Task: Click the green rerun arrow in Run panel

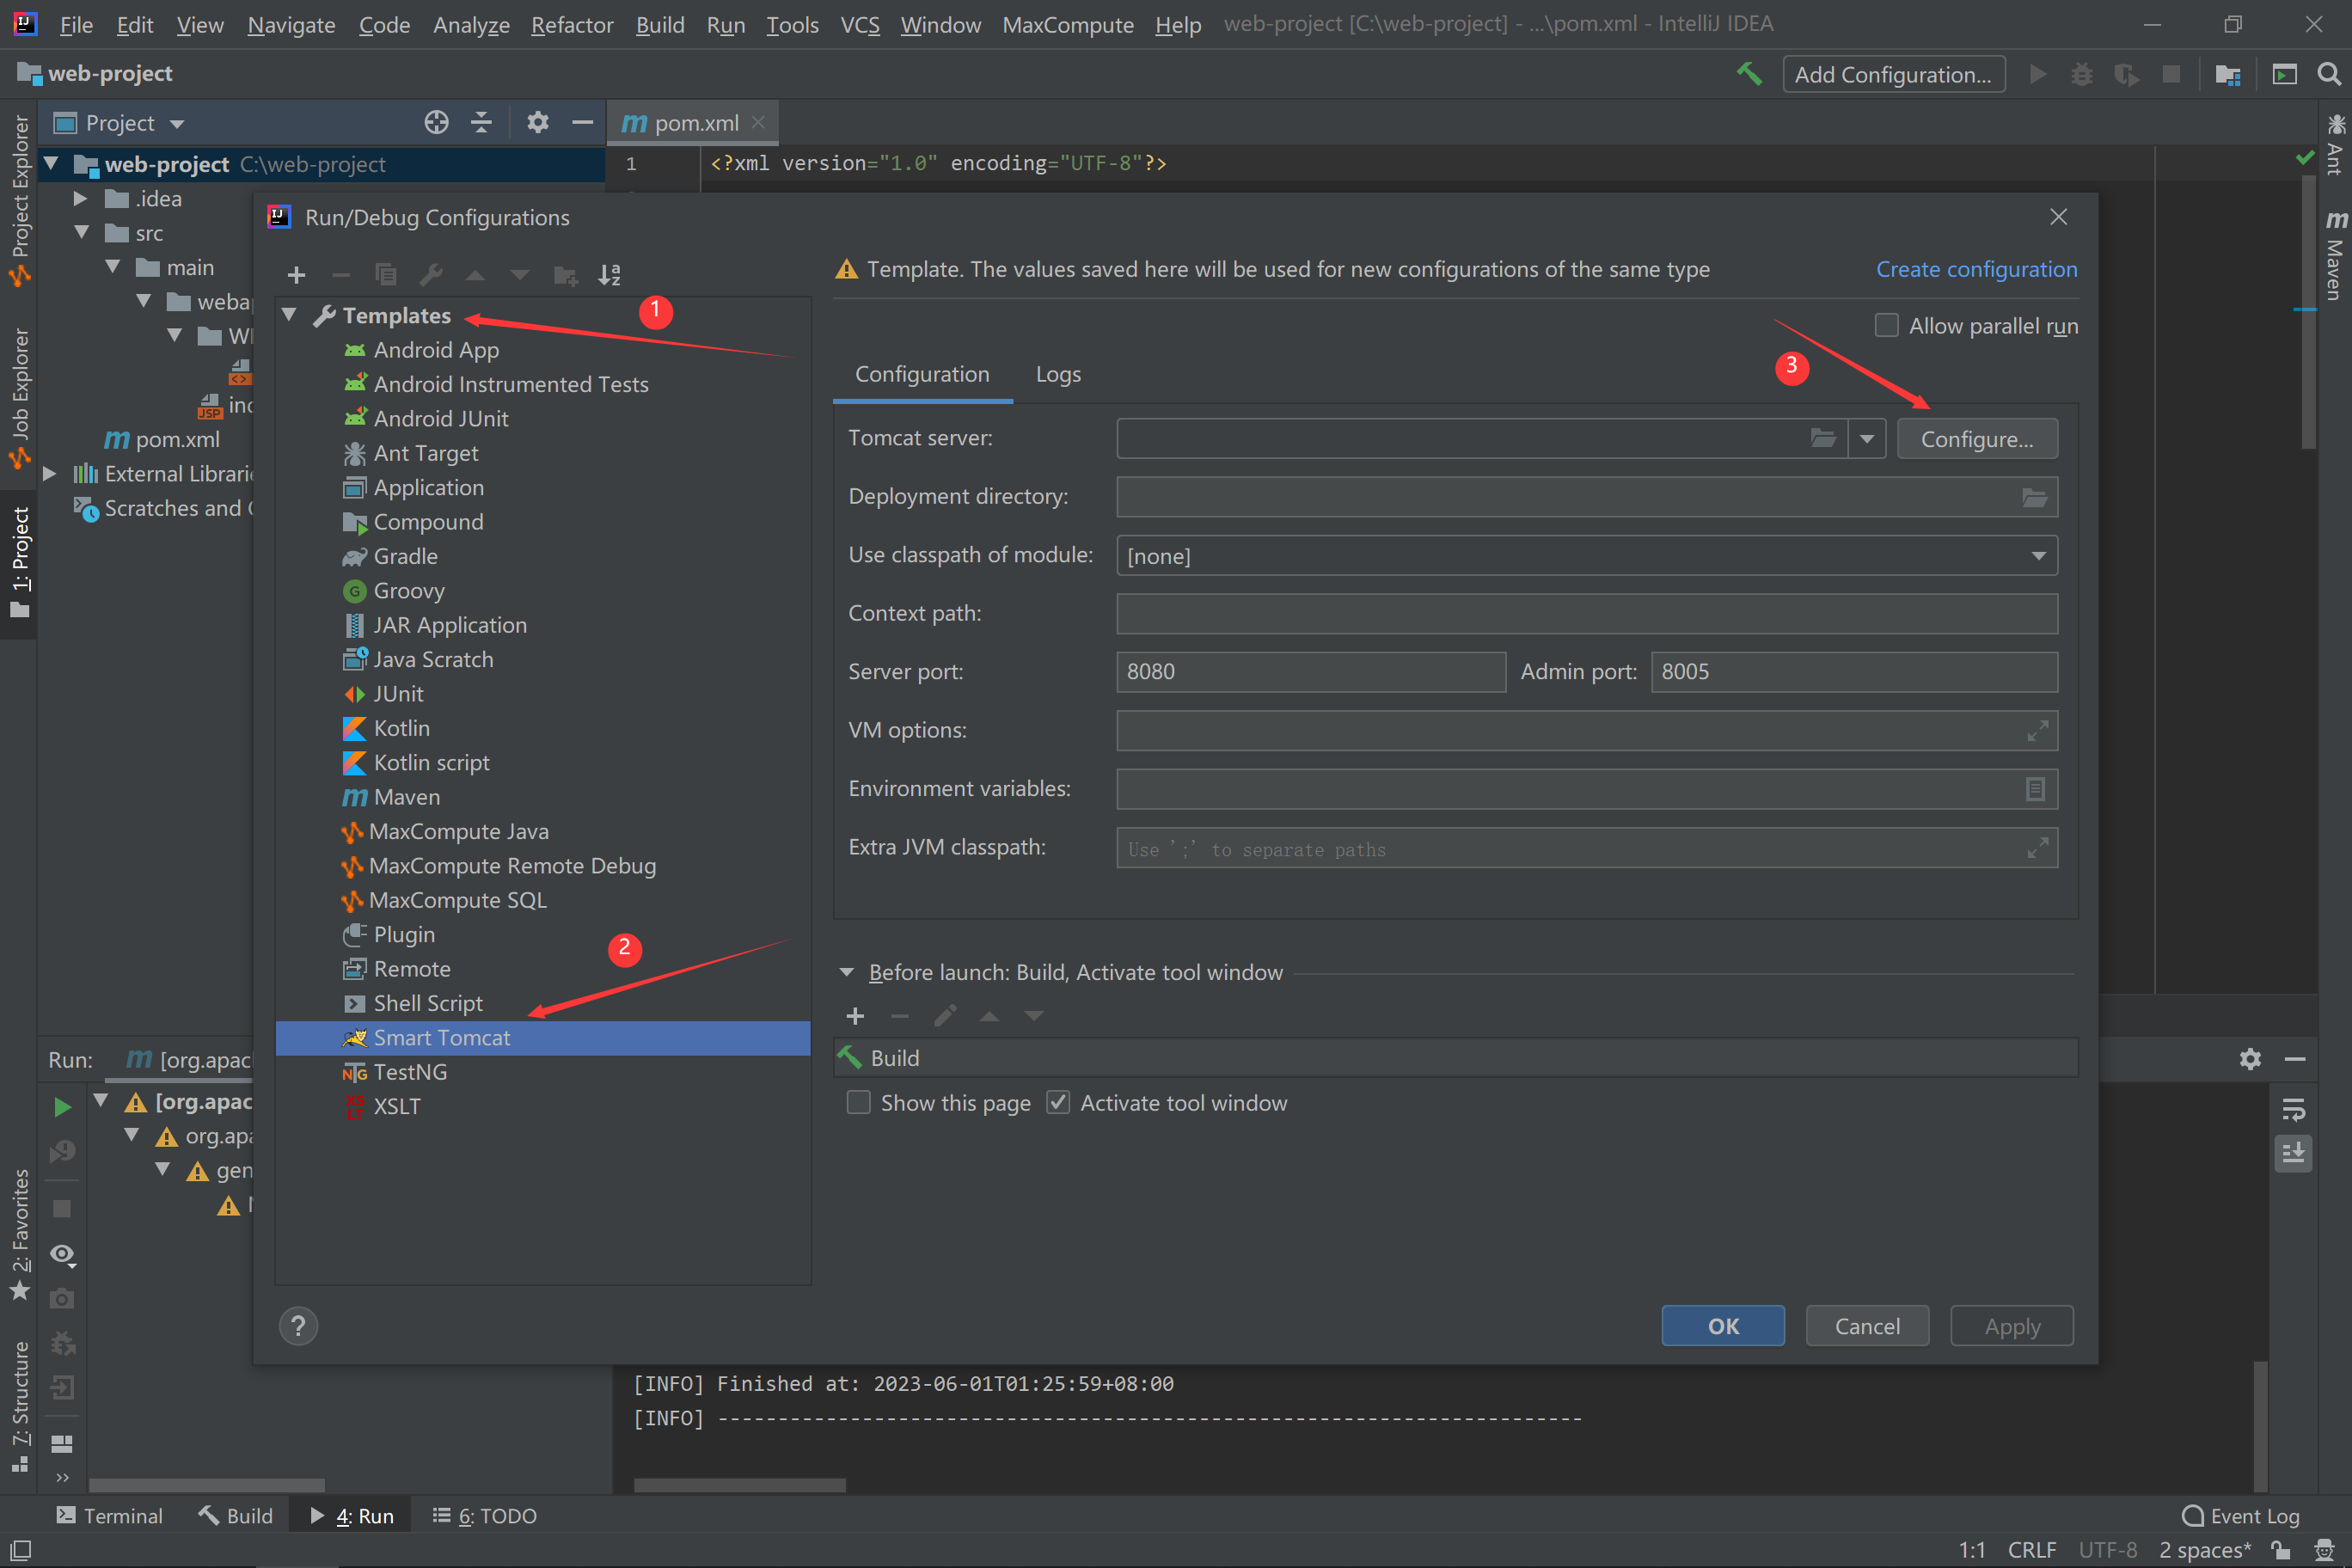Action: [x=62, y=1106]
